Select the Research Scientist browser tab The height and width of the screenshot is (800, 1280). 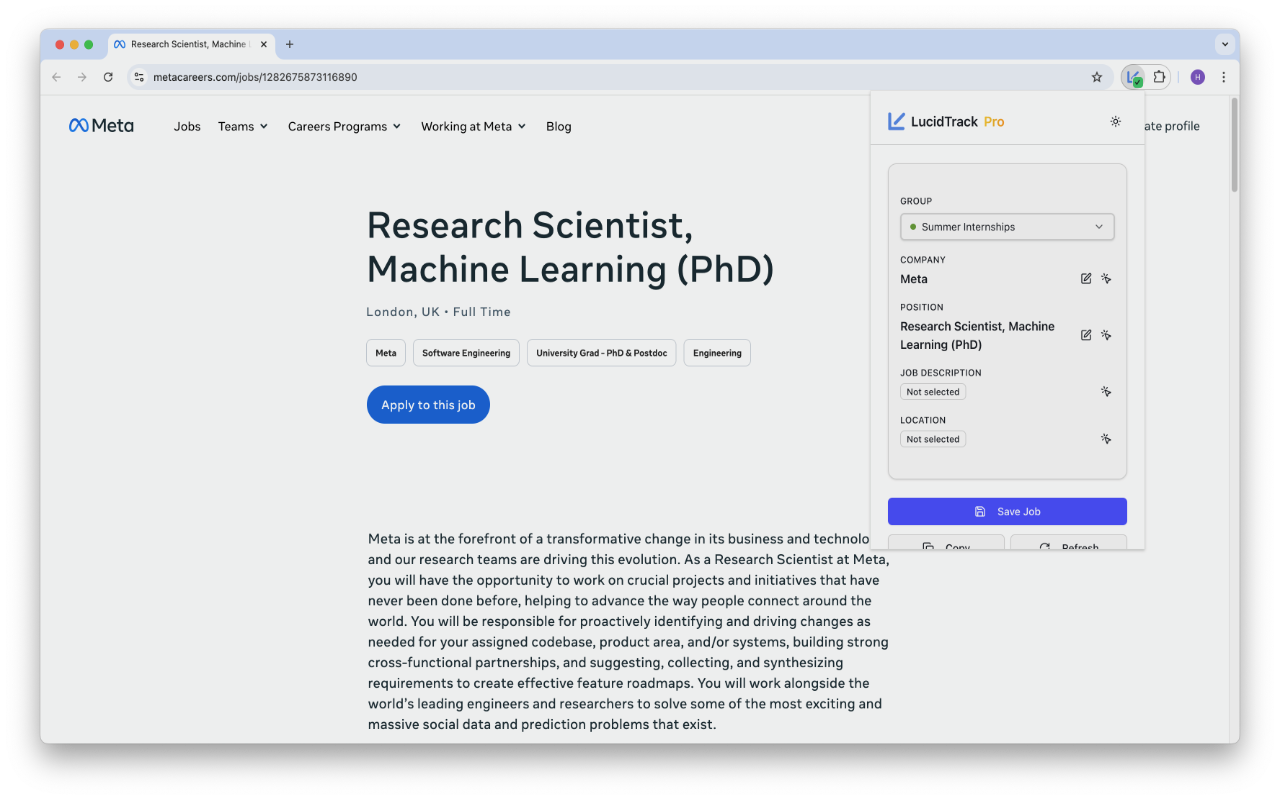pos(185,44)
